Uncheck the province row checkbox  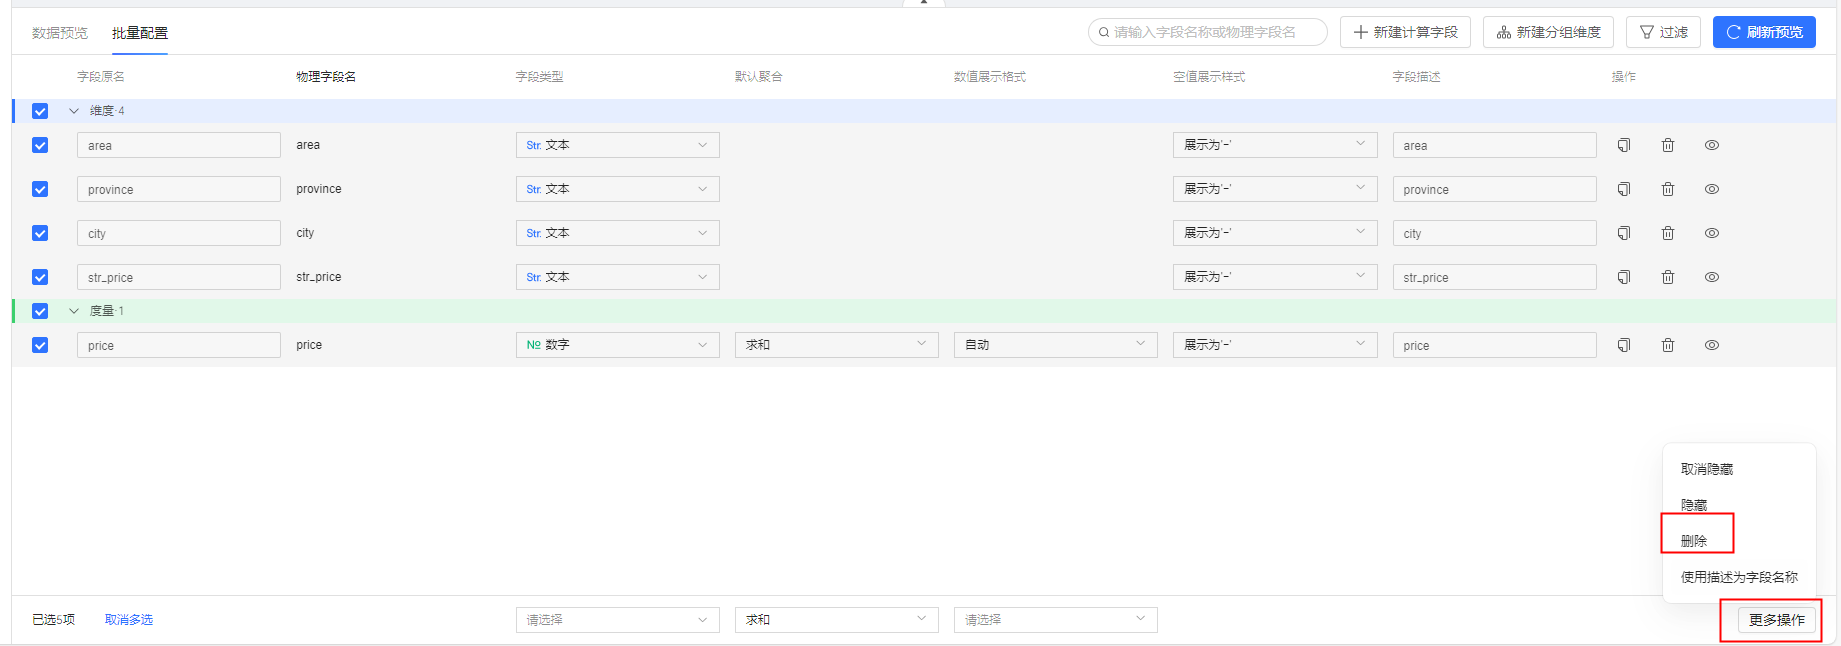coord(40,189)
